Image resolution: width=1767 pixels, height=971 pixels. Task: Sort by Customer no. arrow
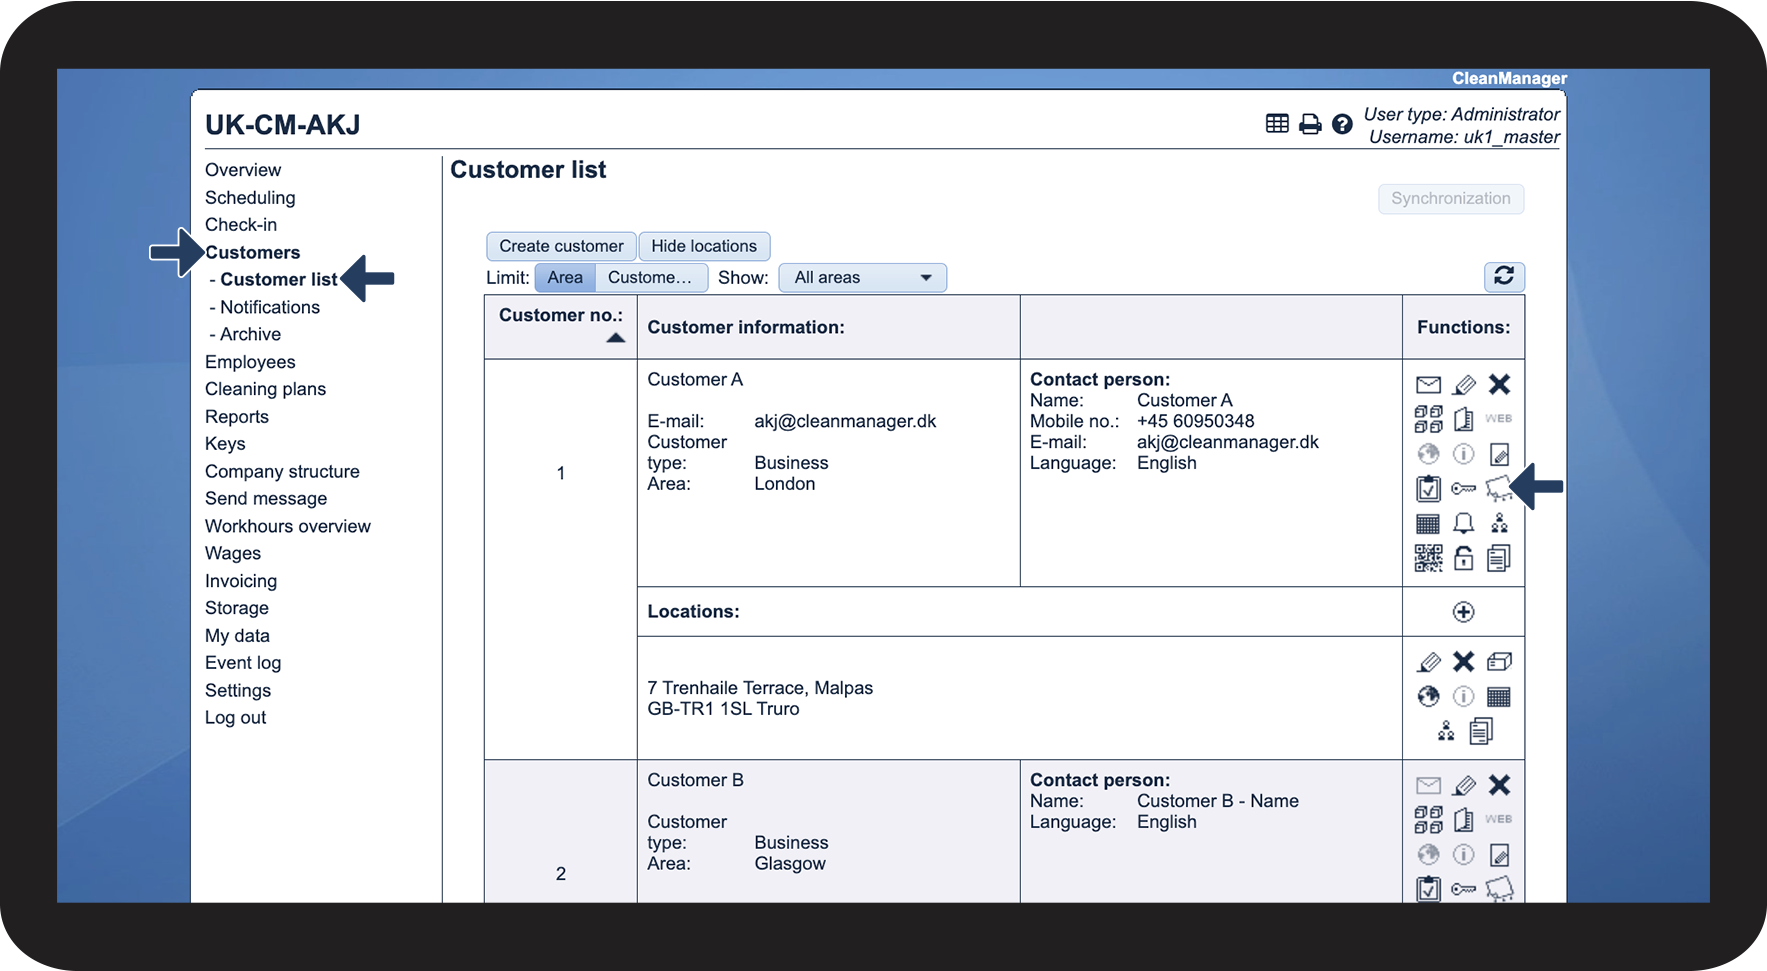tap(616, 338)
